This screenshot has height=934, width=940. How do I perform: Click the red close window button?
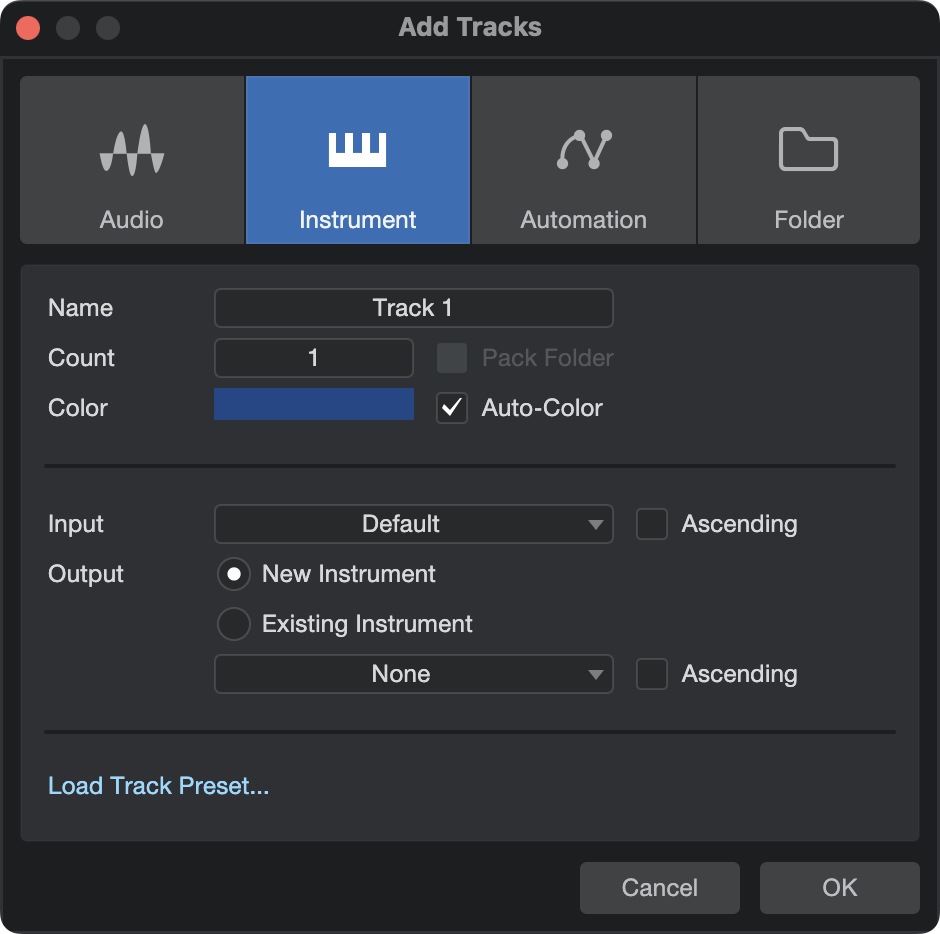click(x=28, y=28)
